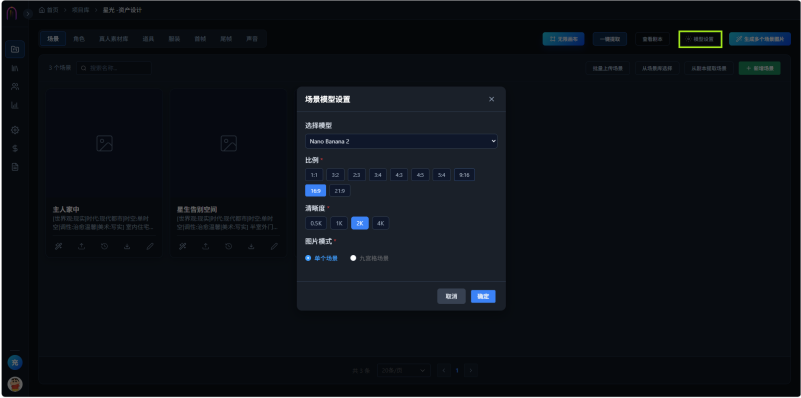The image size is (801, 398).
Task: Open the 20条/页 page size dropdown
Action: 404,370
